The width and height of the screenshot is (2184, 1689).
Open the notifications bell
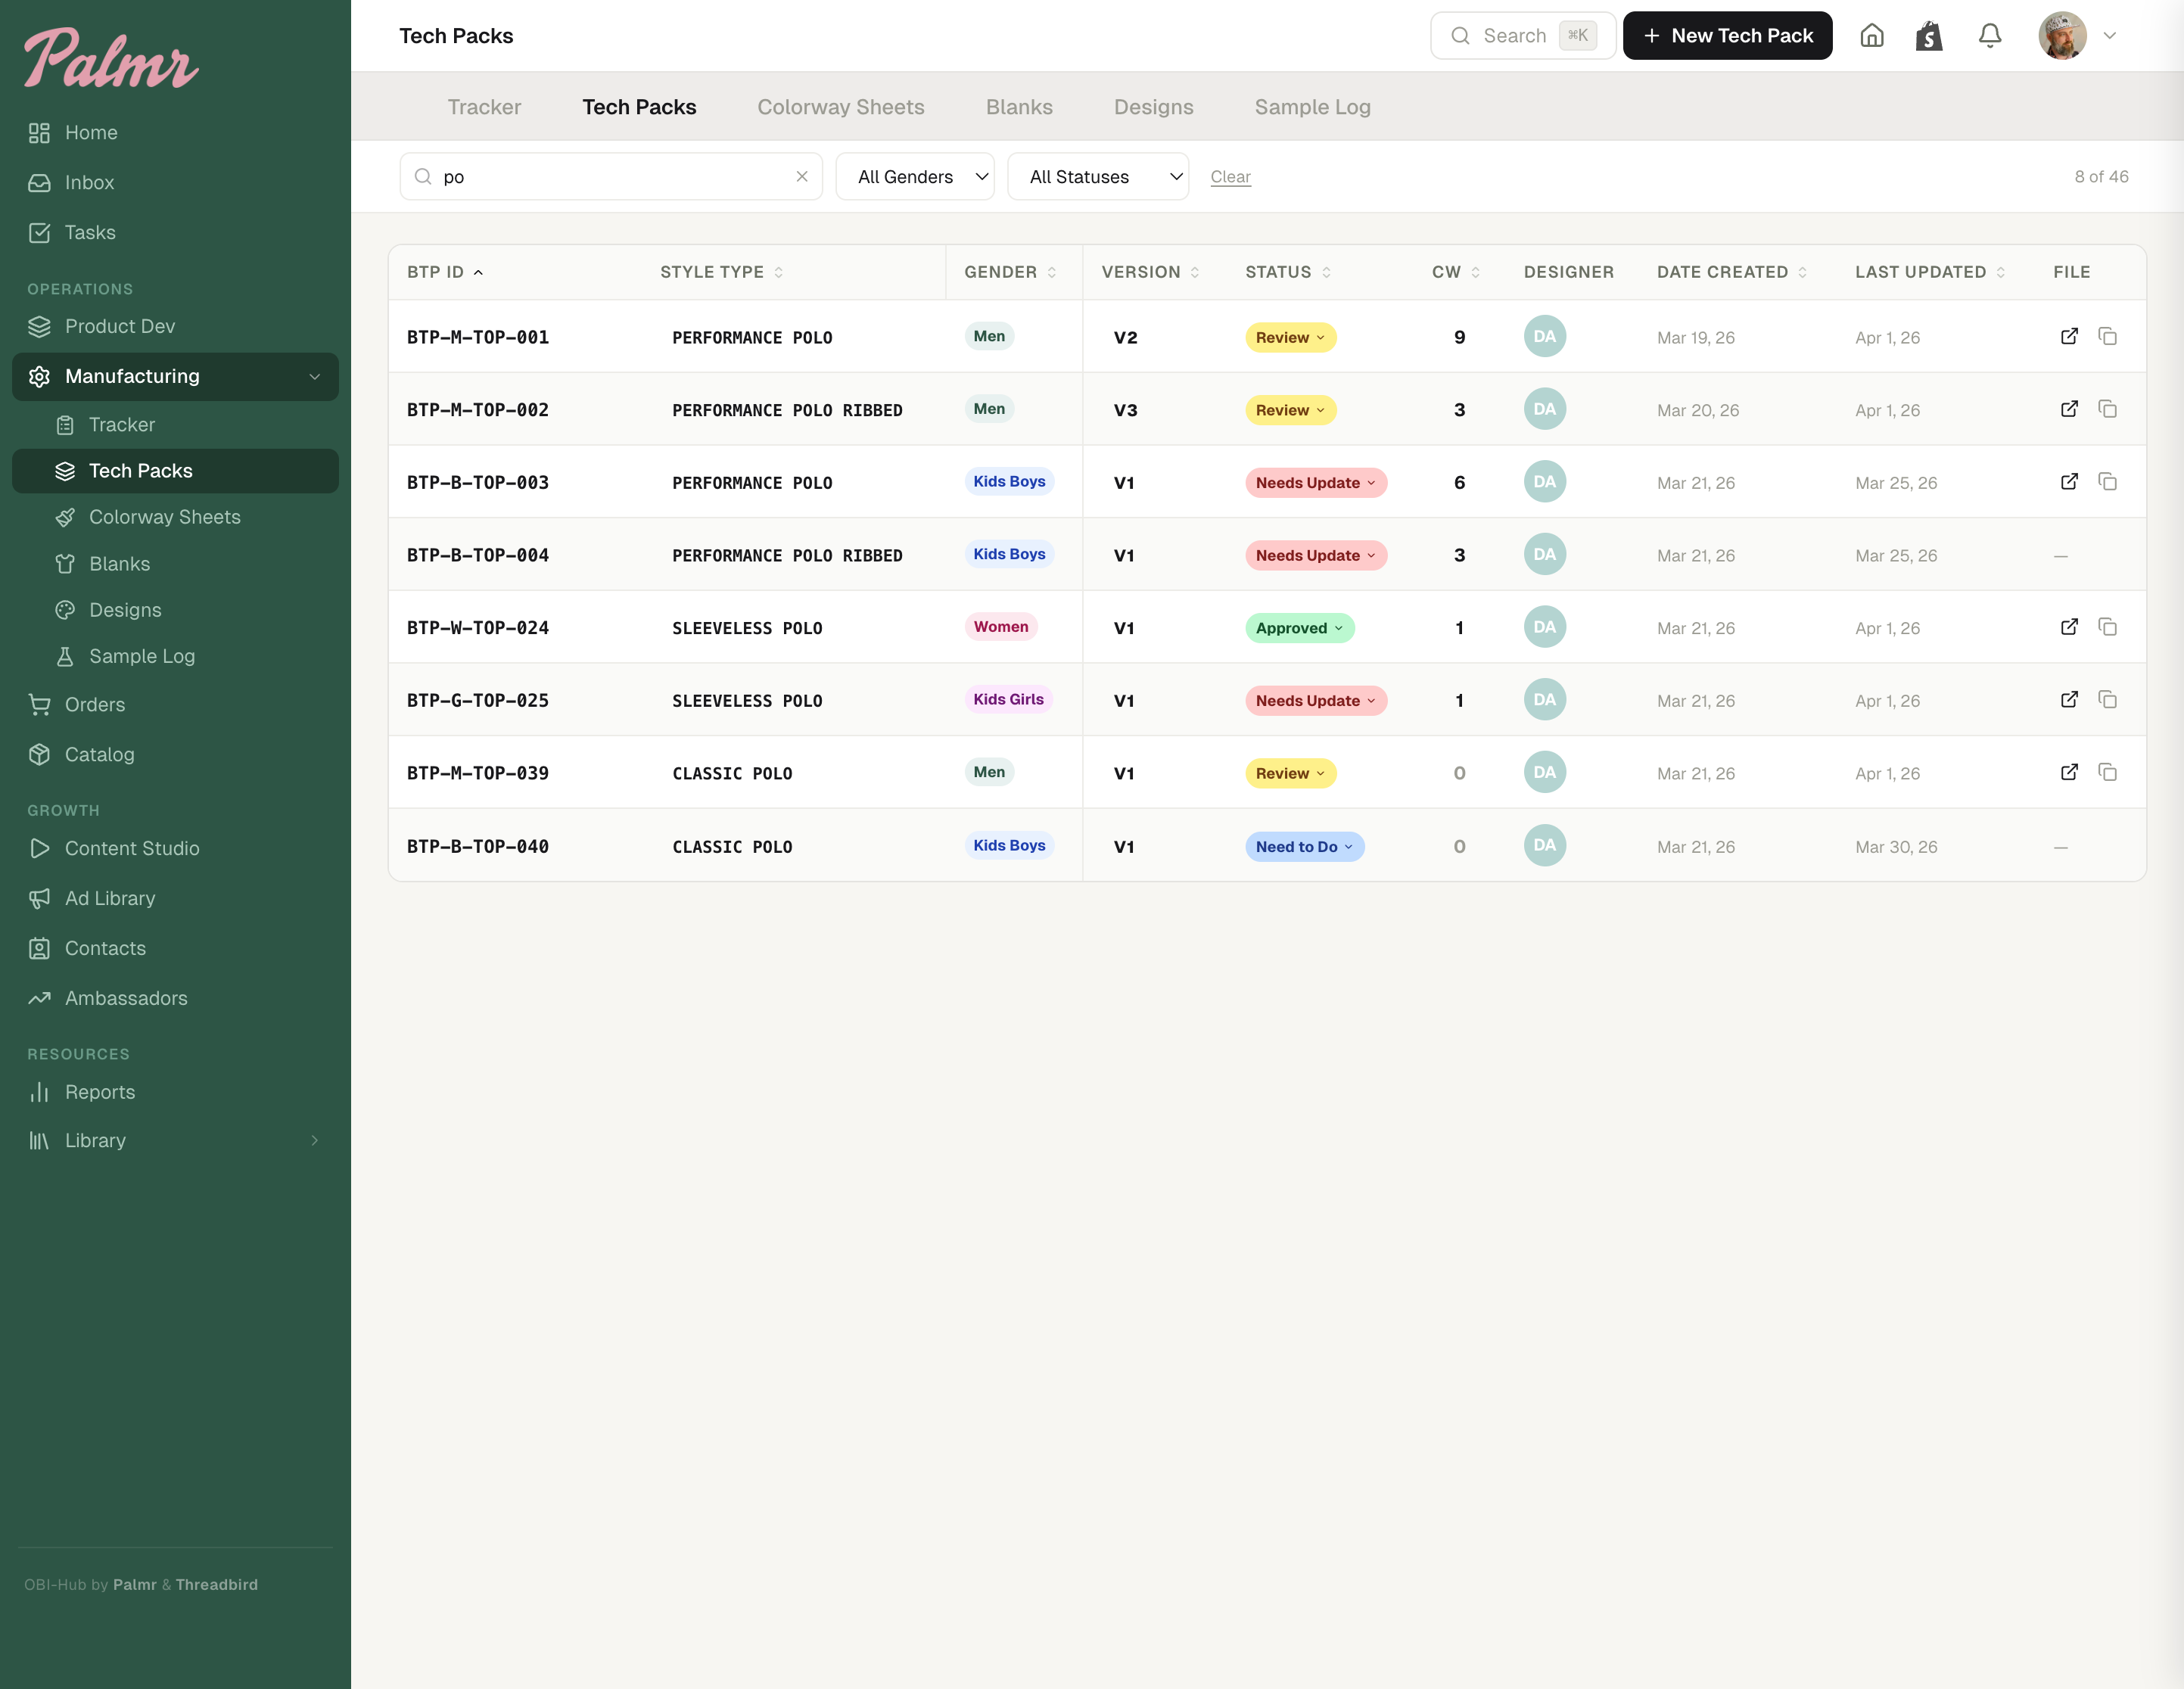pyautogui.click(x=1990, y=36)
